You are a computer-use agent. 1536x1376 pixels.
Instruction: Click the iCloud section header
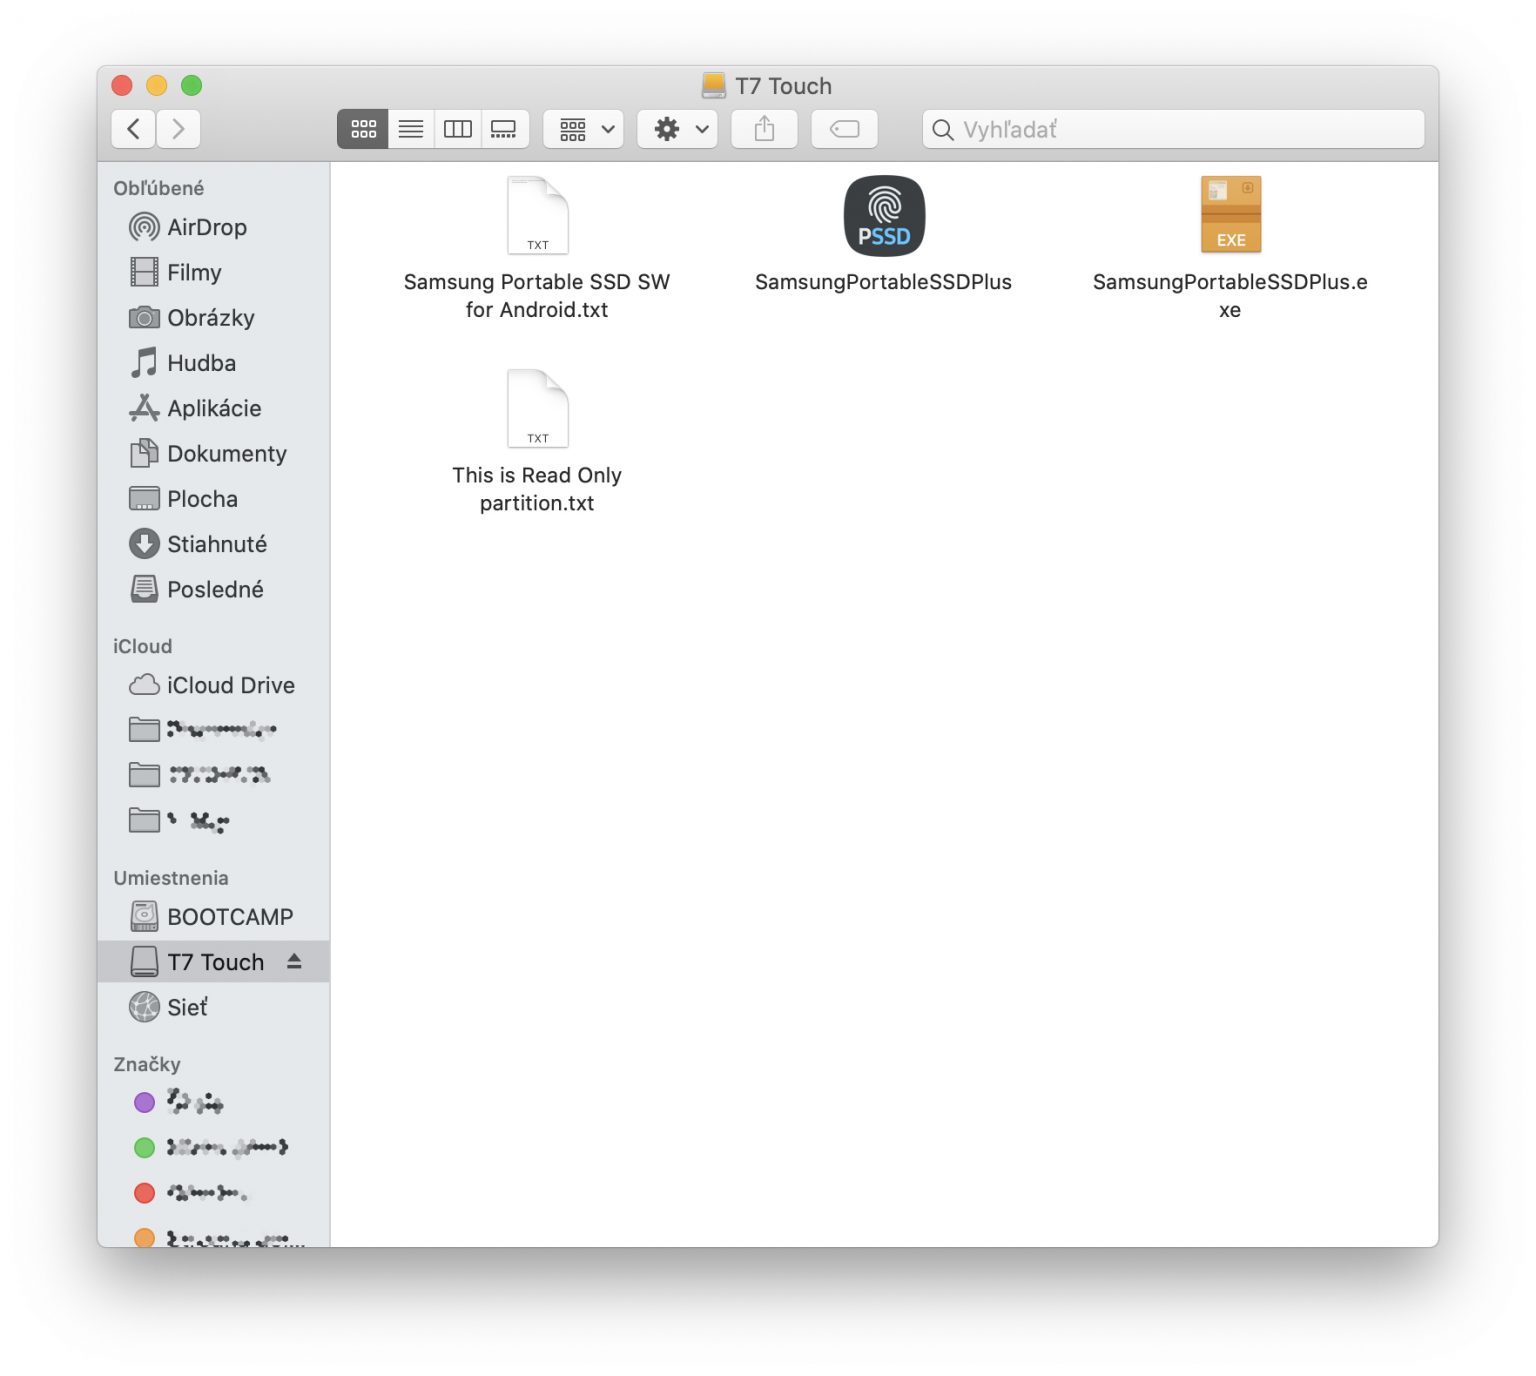[x=143, y=646]
